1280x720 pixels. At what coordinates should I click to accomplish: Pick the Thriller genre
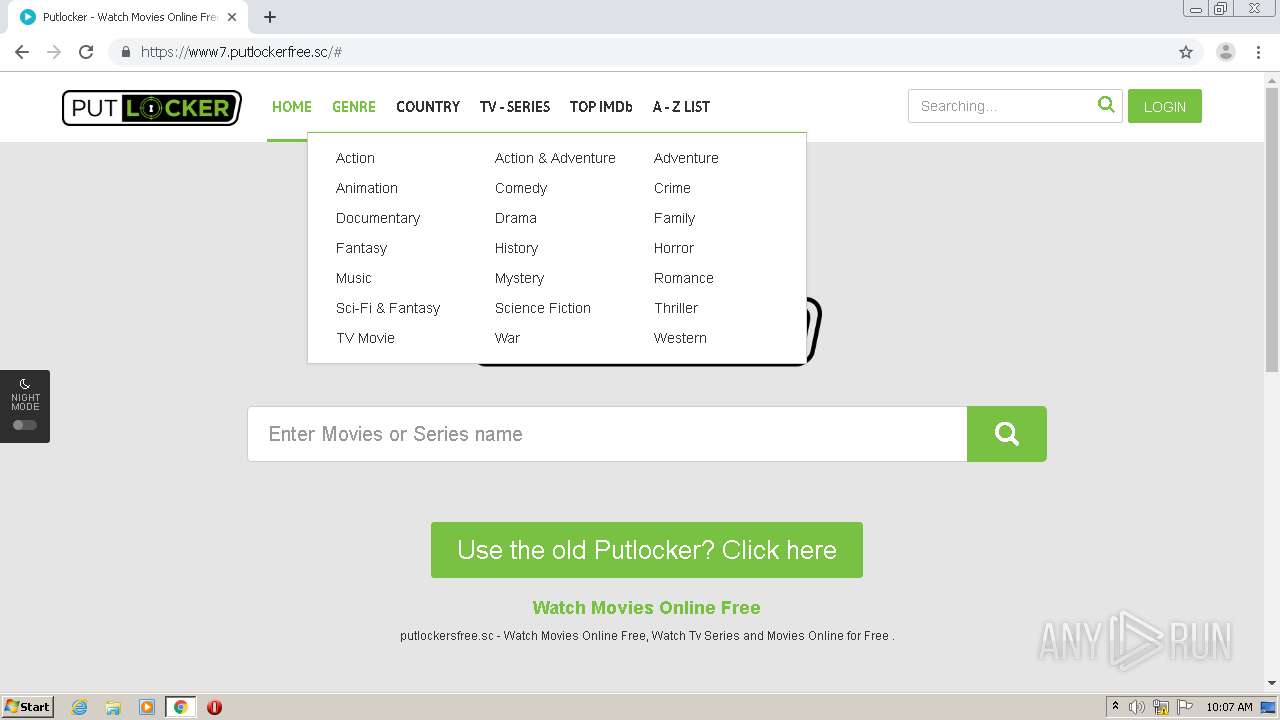coord(676,308)
